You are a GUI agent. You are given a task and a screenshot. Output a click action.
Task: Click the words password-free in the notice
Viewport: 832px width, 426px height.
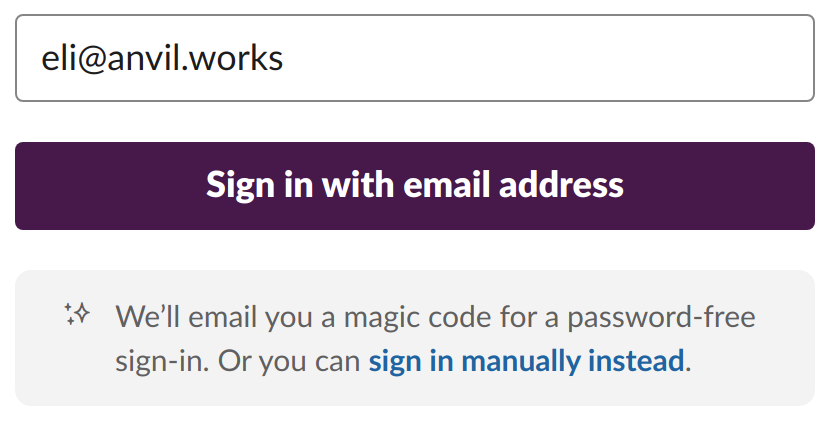click(x=661, y=318)
